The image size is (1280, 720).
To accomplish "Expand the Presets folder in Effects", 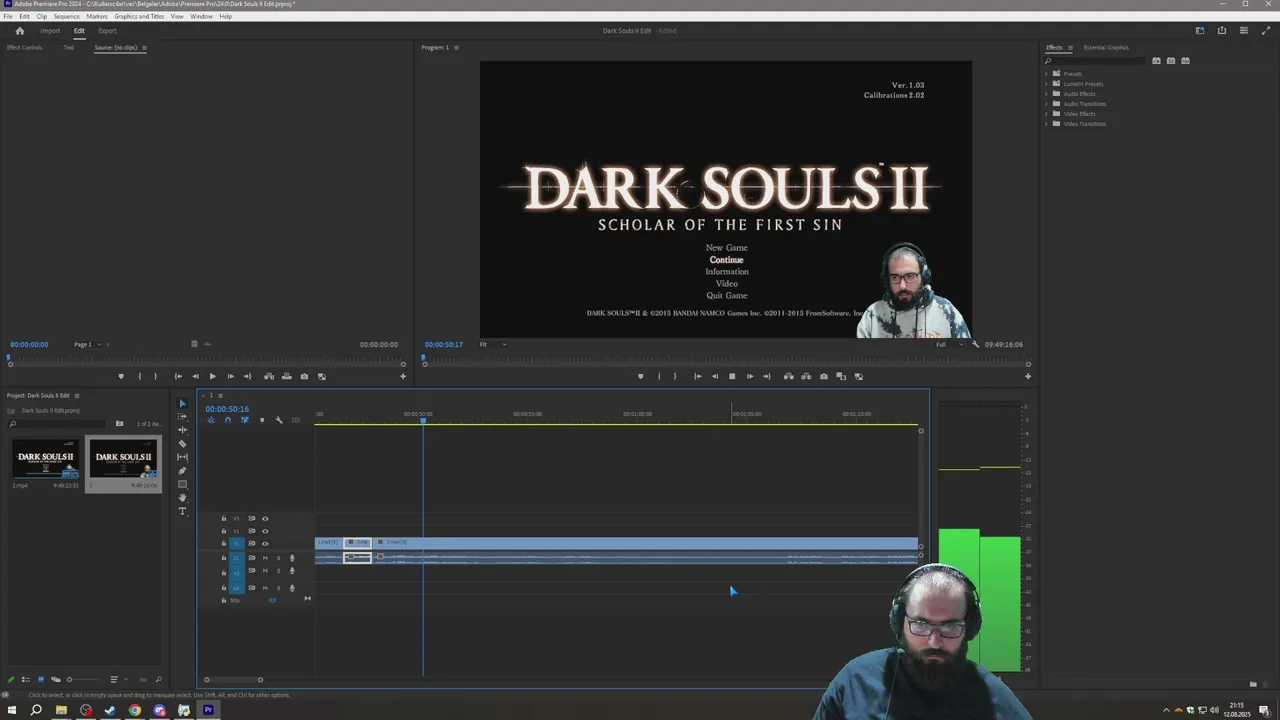I will 1047,74.
